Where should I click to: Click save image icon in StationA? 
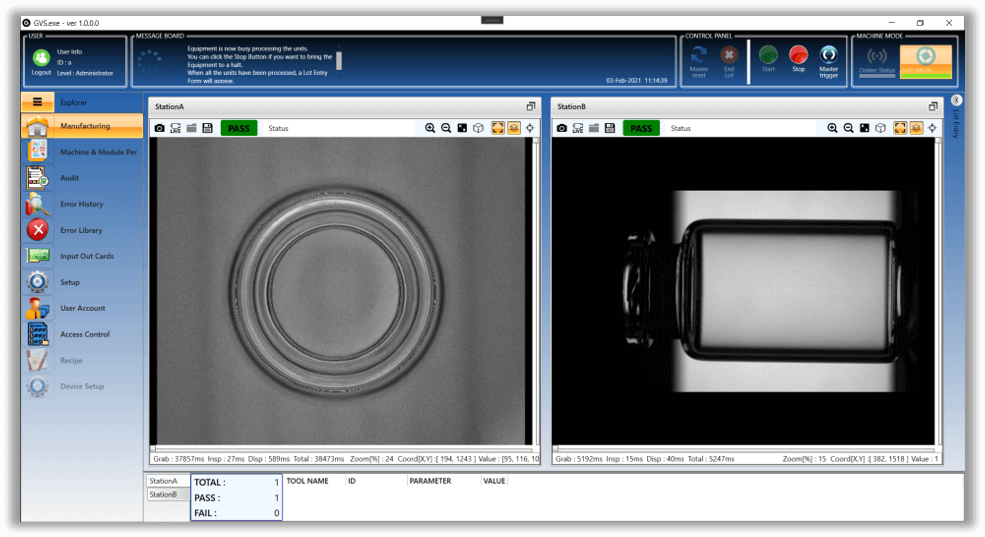pos(207,128)
